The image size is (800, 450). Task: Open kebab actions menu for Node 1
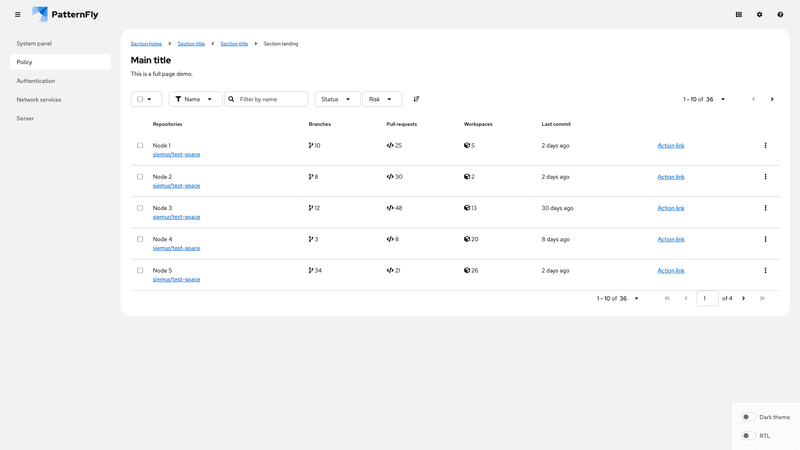(x=765, y=145)
